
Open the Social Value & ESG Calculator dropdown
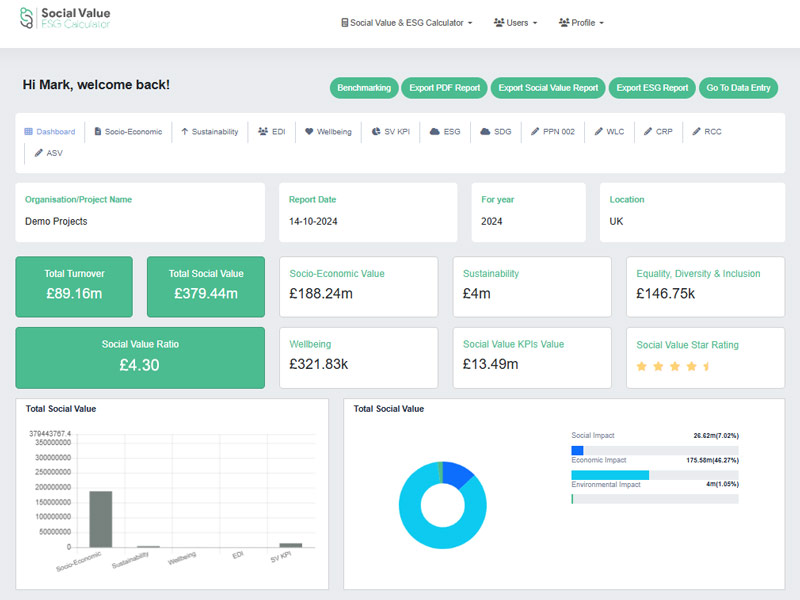pyautogui.click(x=407, y=23)
